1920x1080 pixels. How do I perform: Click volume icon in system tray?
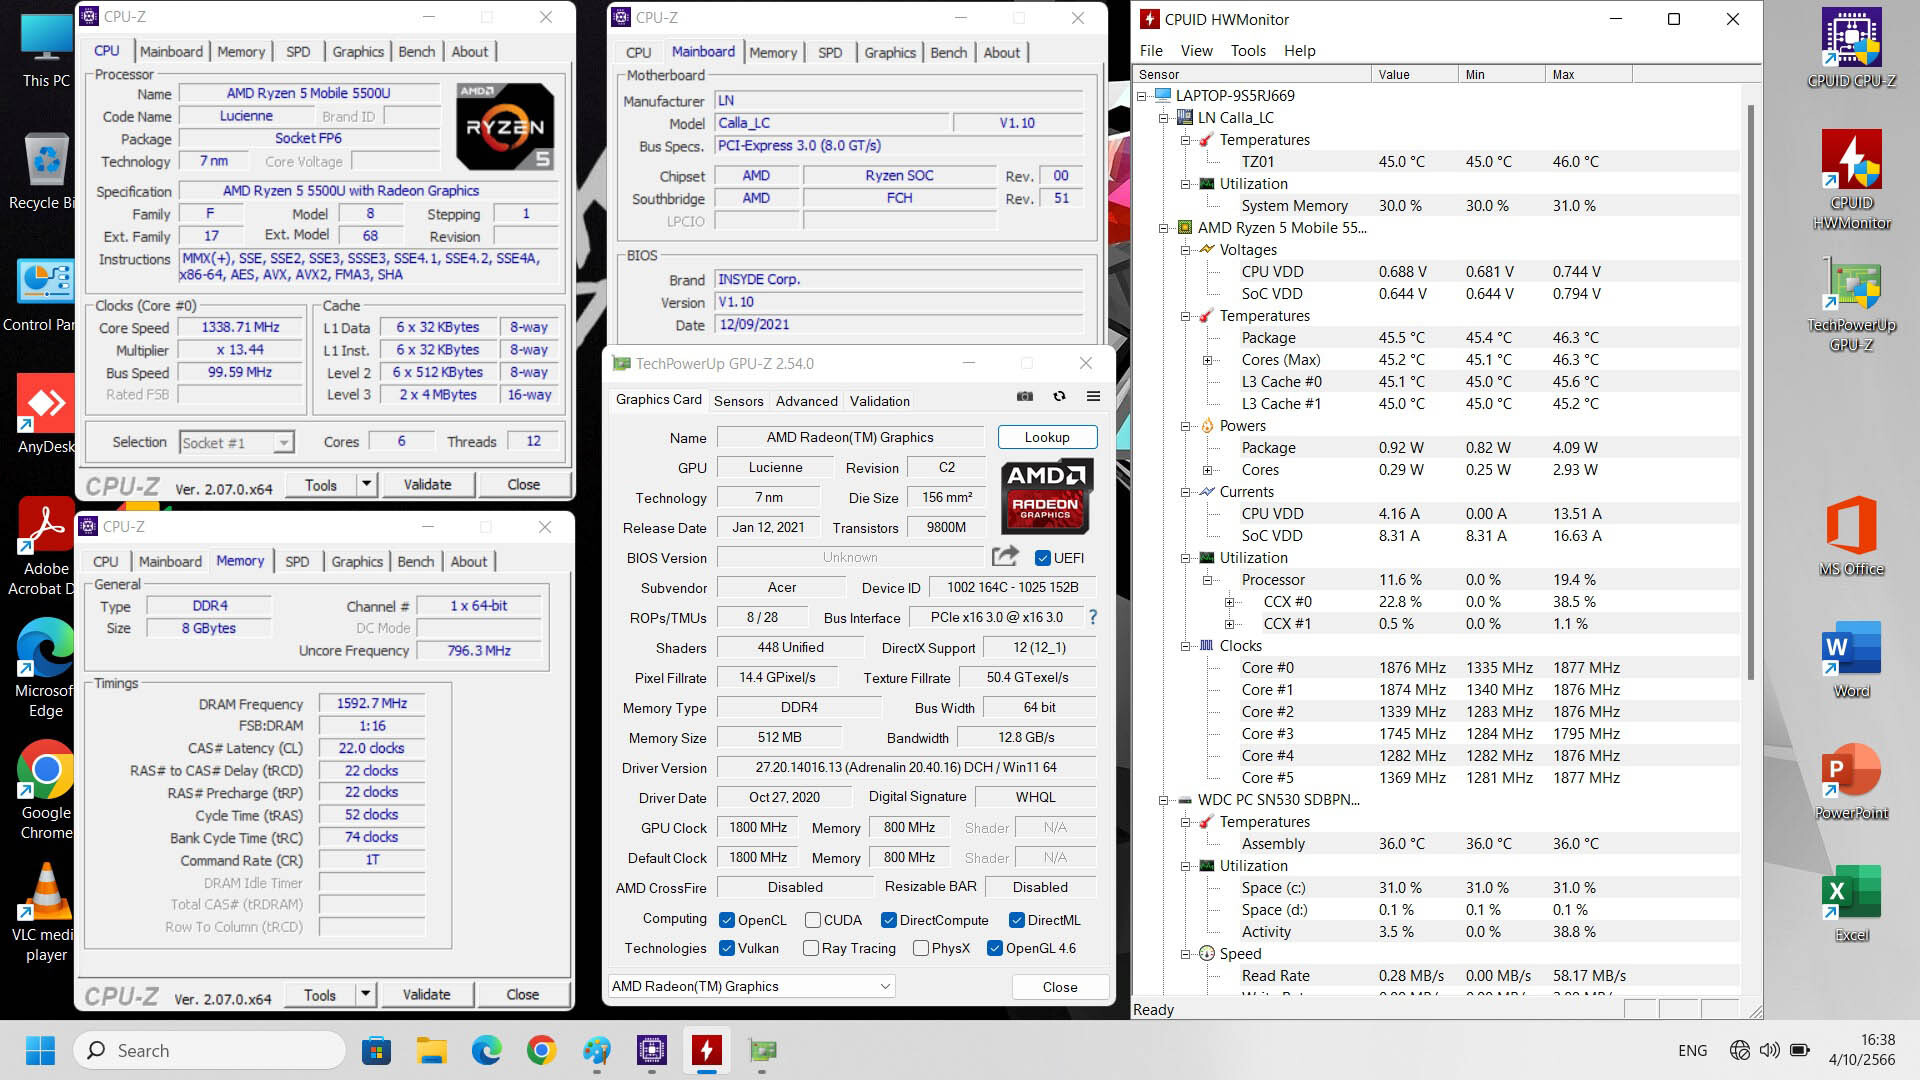(x=1769, y=1050)
